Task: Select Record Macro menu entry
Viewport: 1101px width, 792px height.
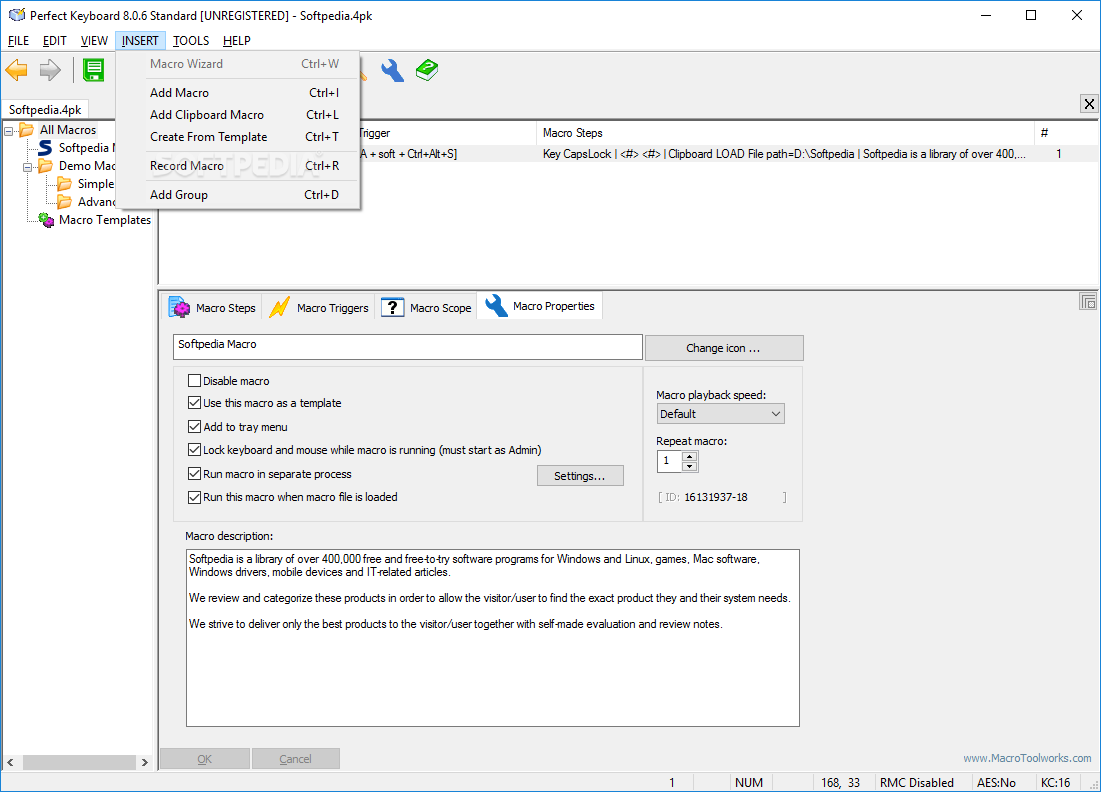Action: [239, 166]
